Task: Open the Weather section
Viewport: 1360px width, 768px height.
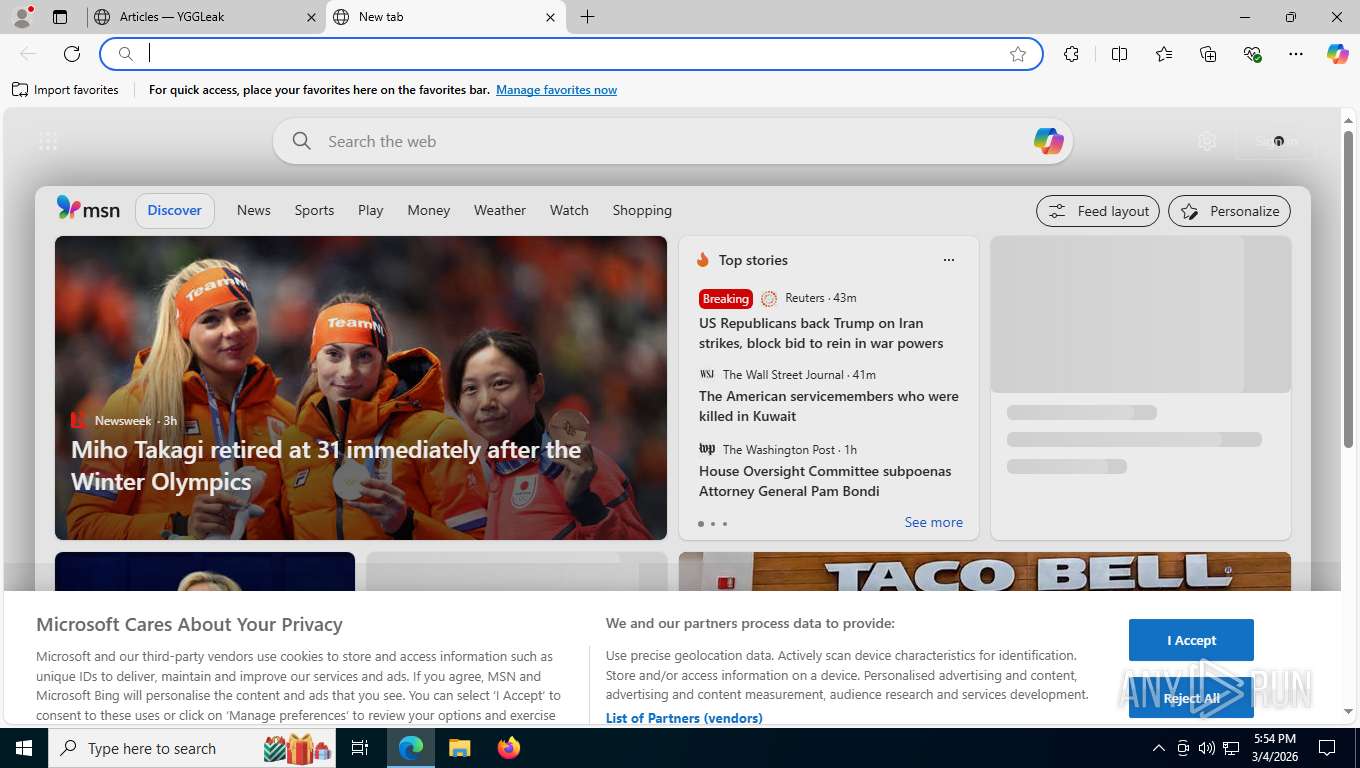Action: tap(500, 210)
